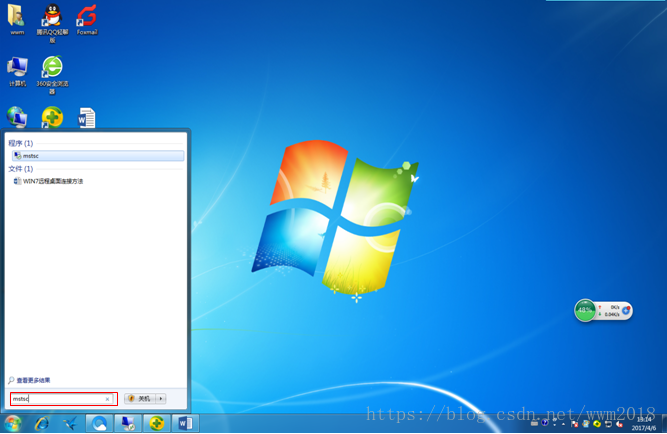Click the network connection tray icon
This screenshot has height=434, width=667.
608,424
